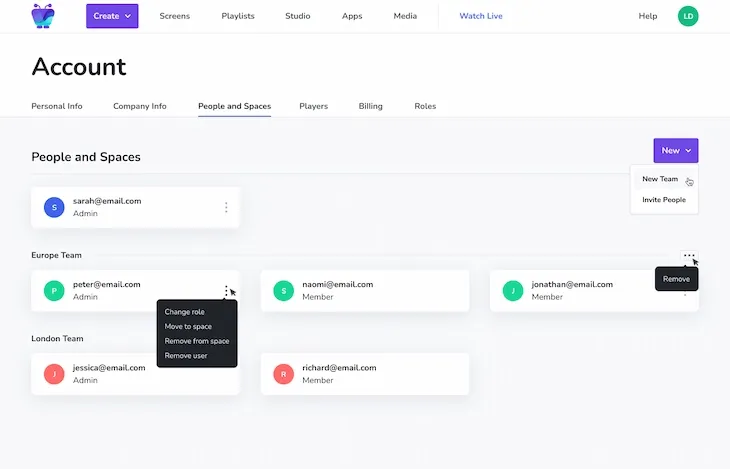Select the People and Spaces tab
Screen dimensions: 730x469
235,106
